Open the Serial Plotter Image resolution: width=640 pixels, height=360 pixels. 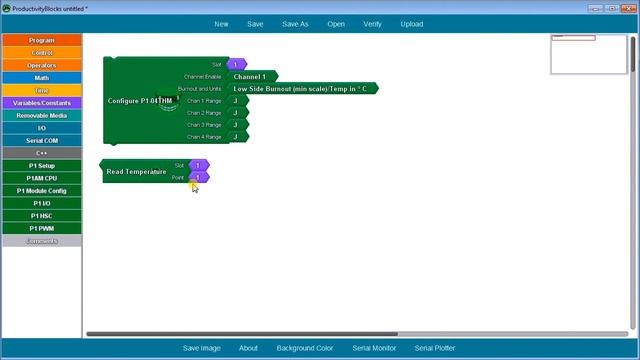click(x=435, y=348)
